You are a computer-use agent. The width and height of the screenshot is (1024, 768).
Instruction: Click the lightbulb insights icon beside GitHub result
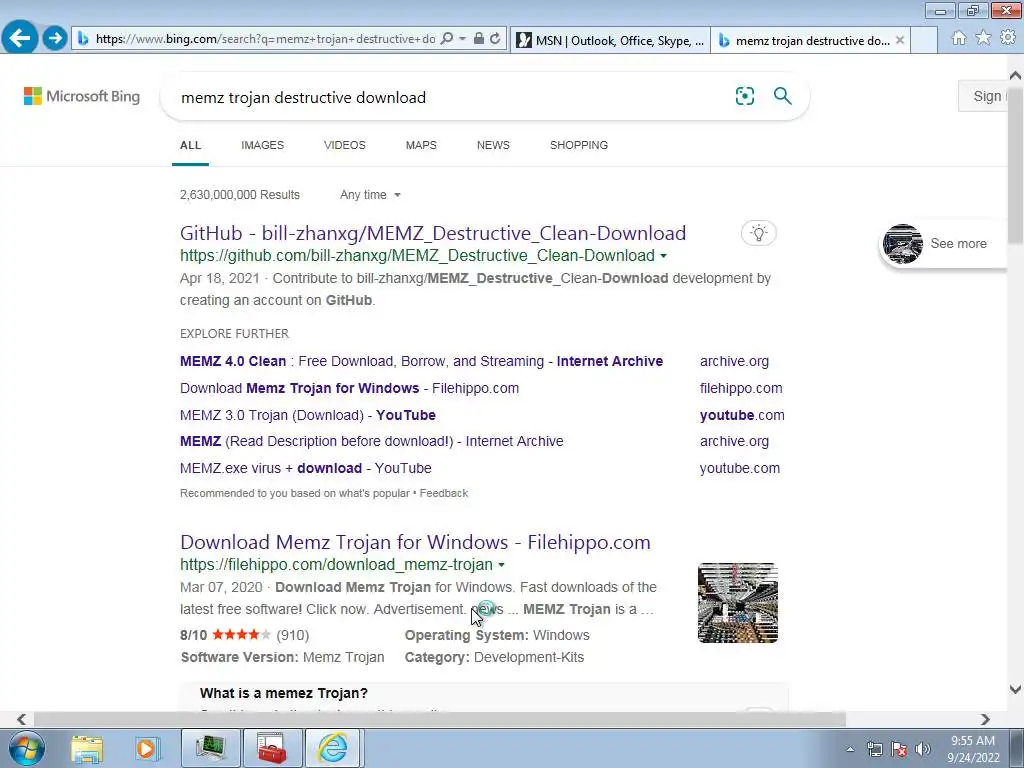(x=758, y=233)
